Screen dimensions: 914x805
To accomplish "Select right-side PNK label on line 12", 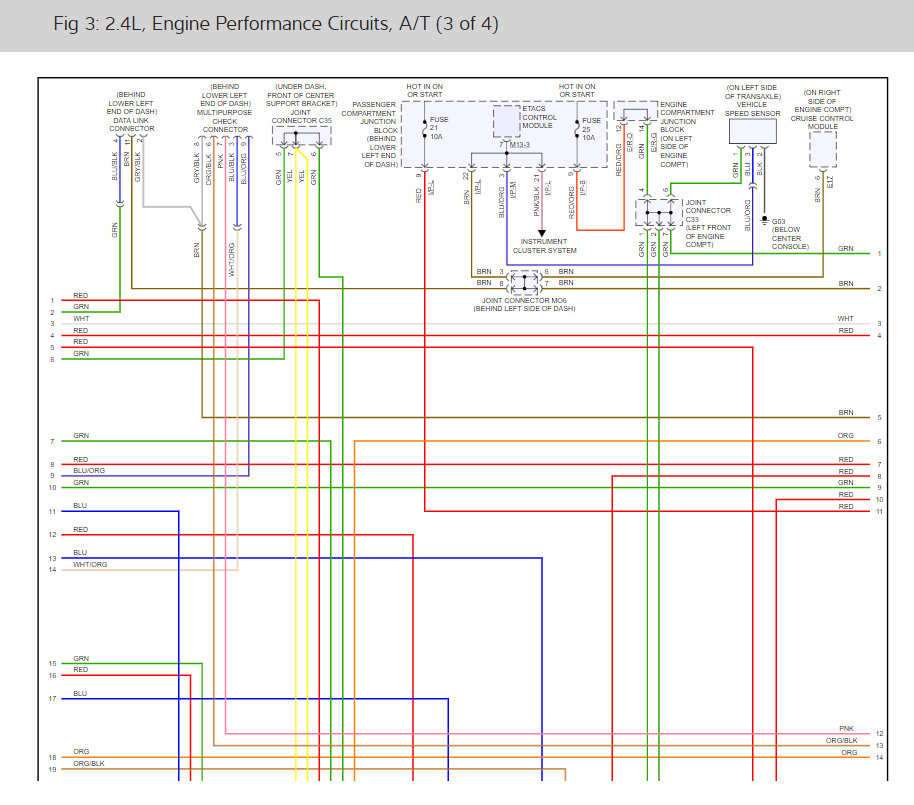I will pos(846,729).
